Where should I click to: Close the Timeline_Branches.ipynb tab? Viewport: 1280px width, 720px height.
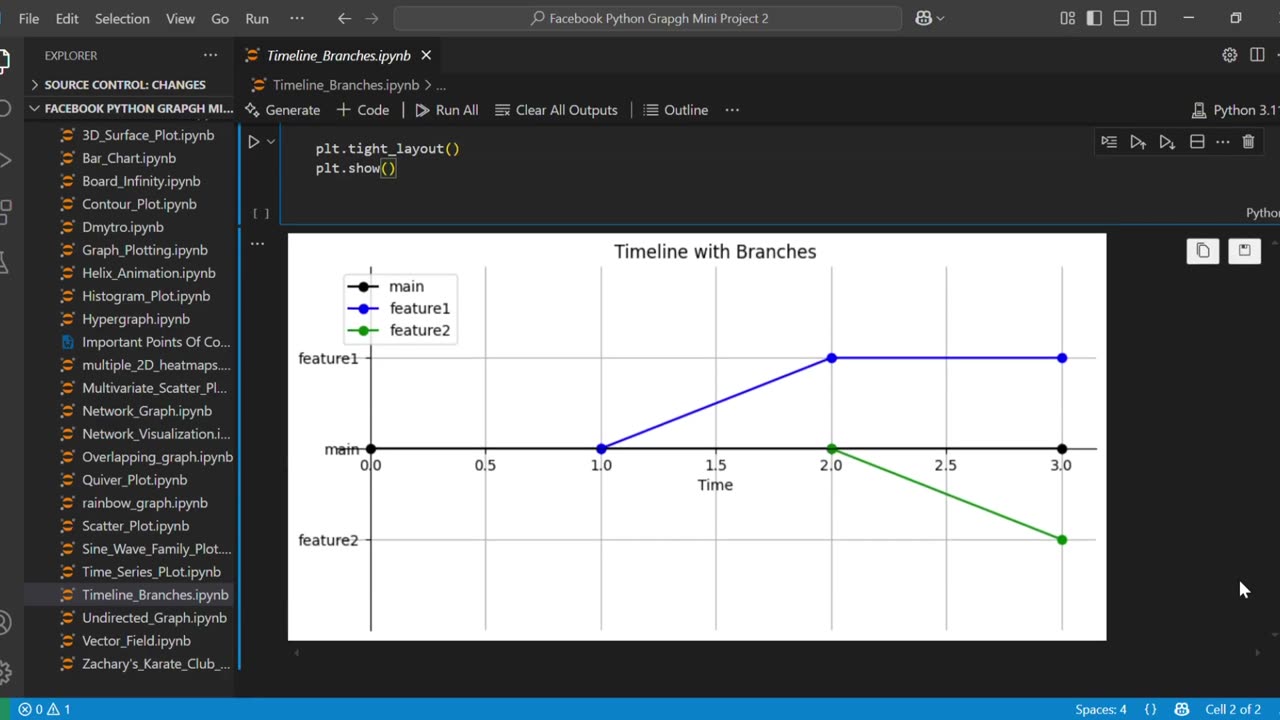pos(426,55)
